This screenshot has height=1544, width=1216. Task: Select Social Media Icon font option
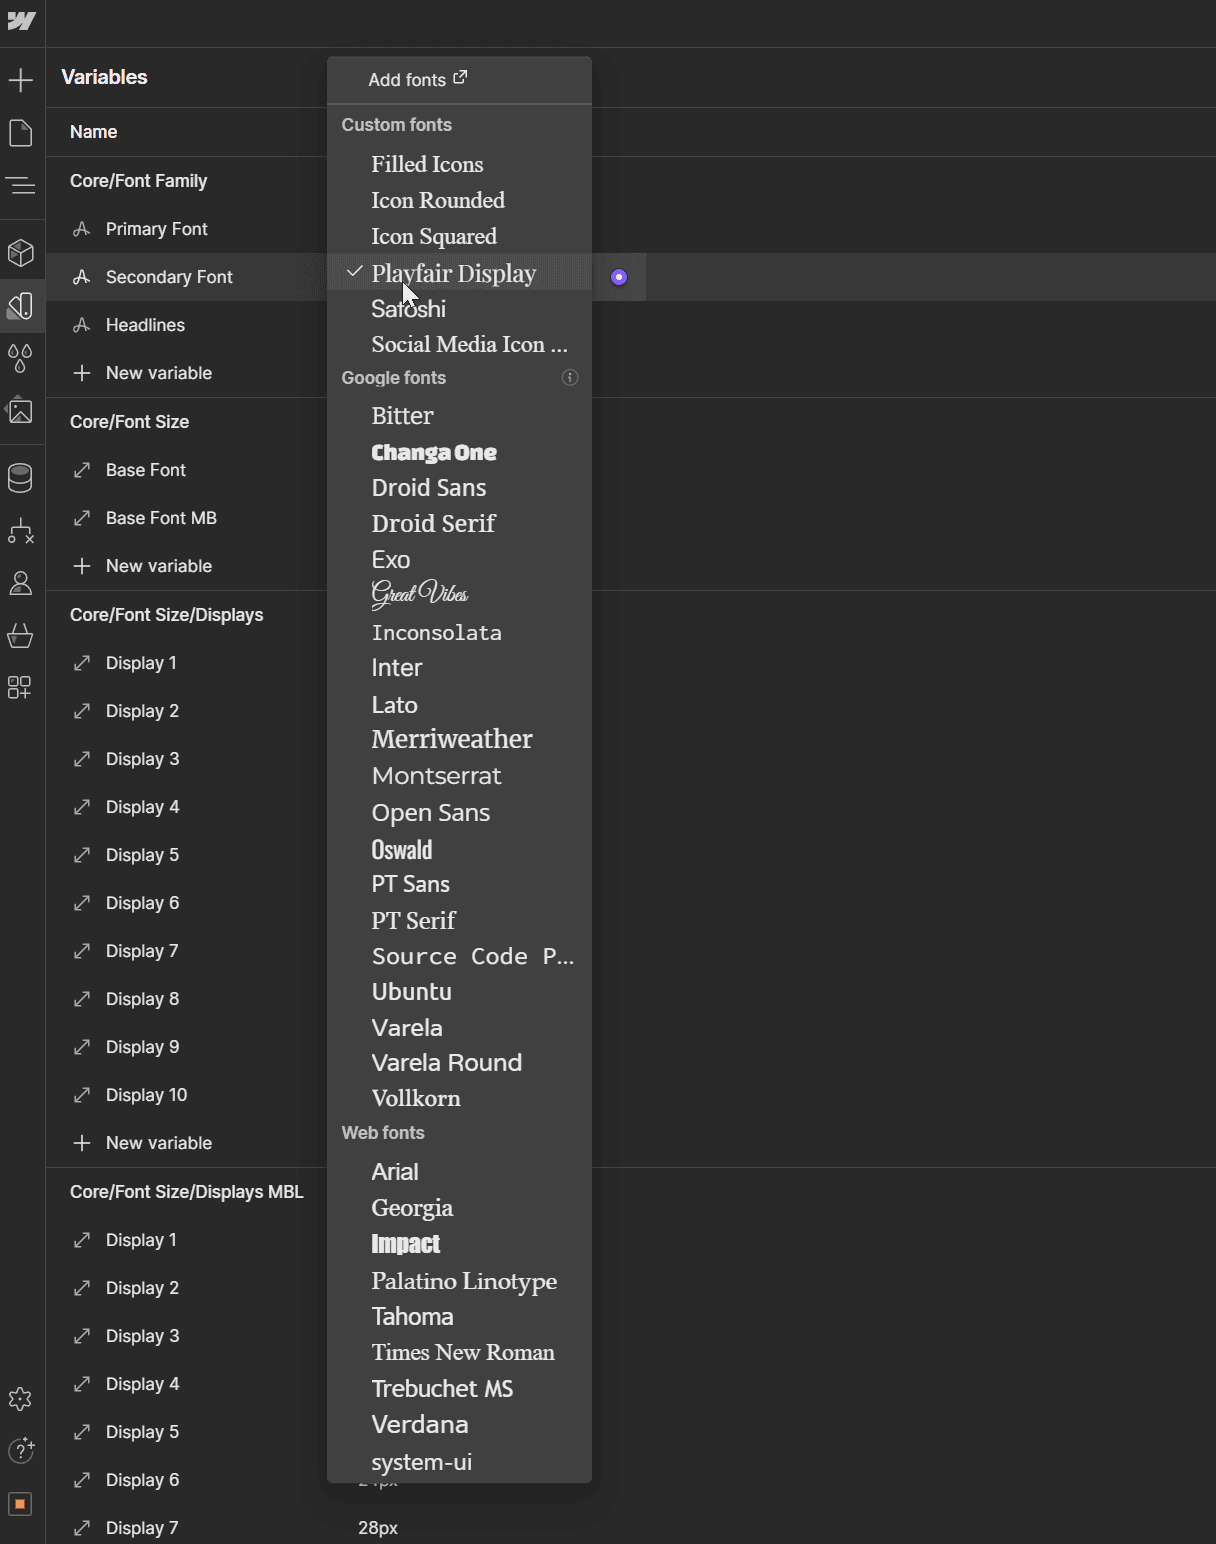[459, 344]
